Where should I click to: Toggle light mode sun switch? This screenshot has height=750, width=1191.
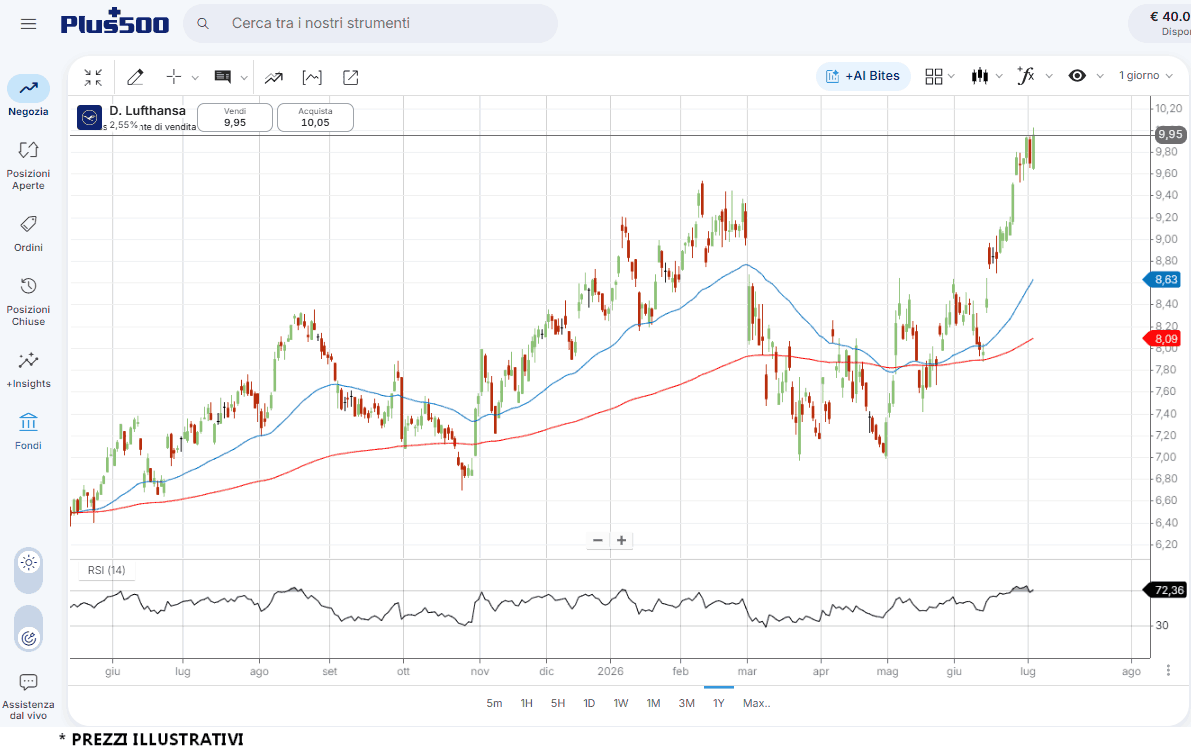29,563
